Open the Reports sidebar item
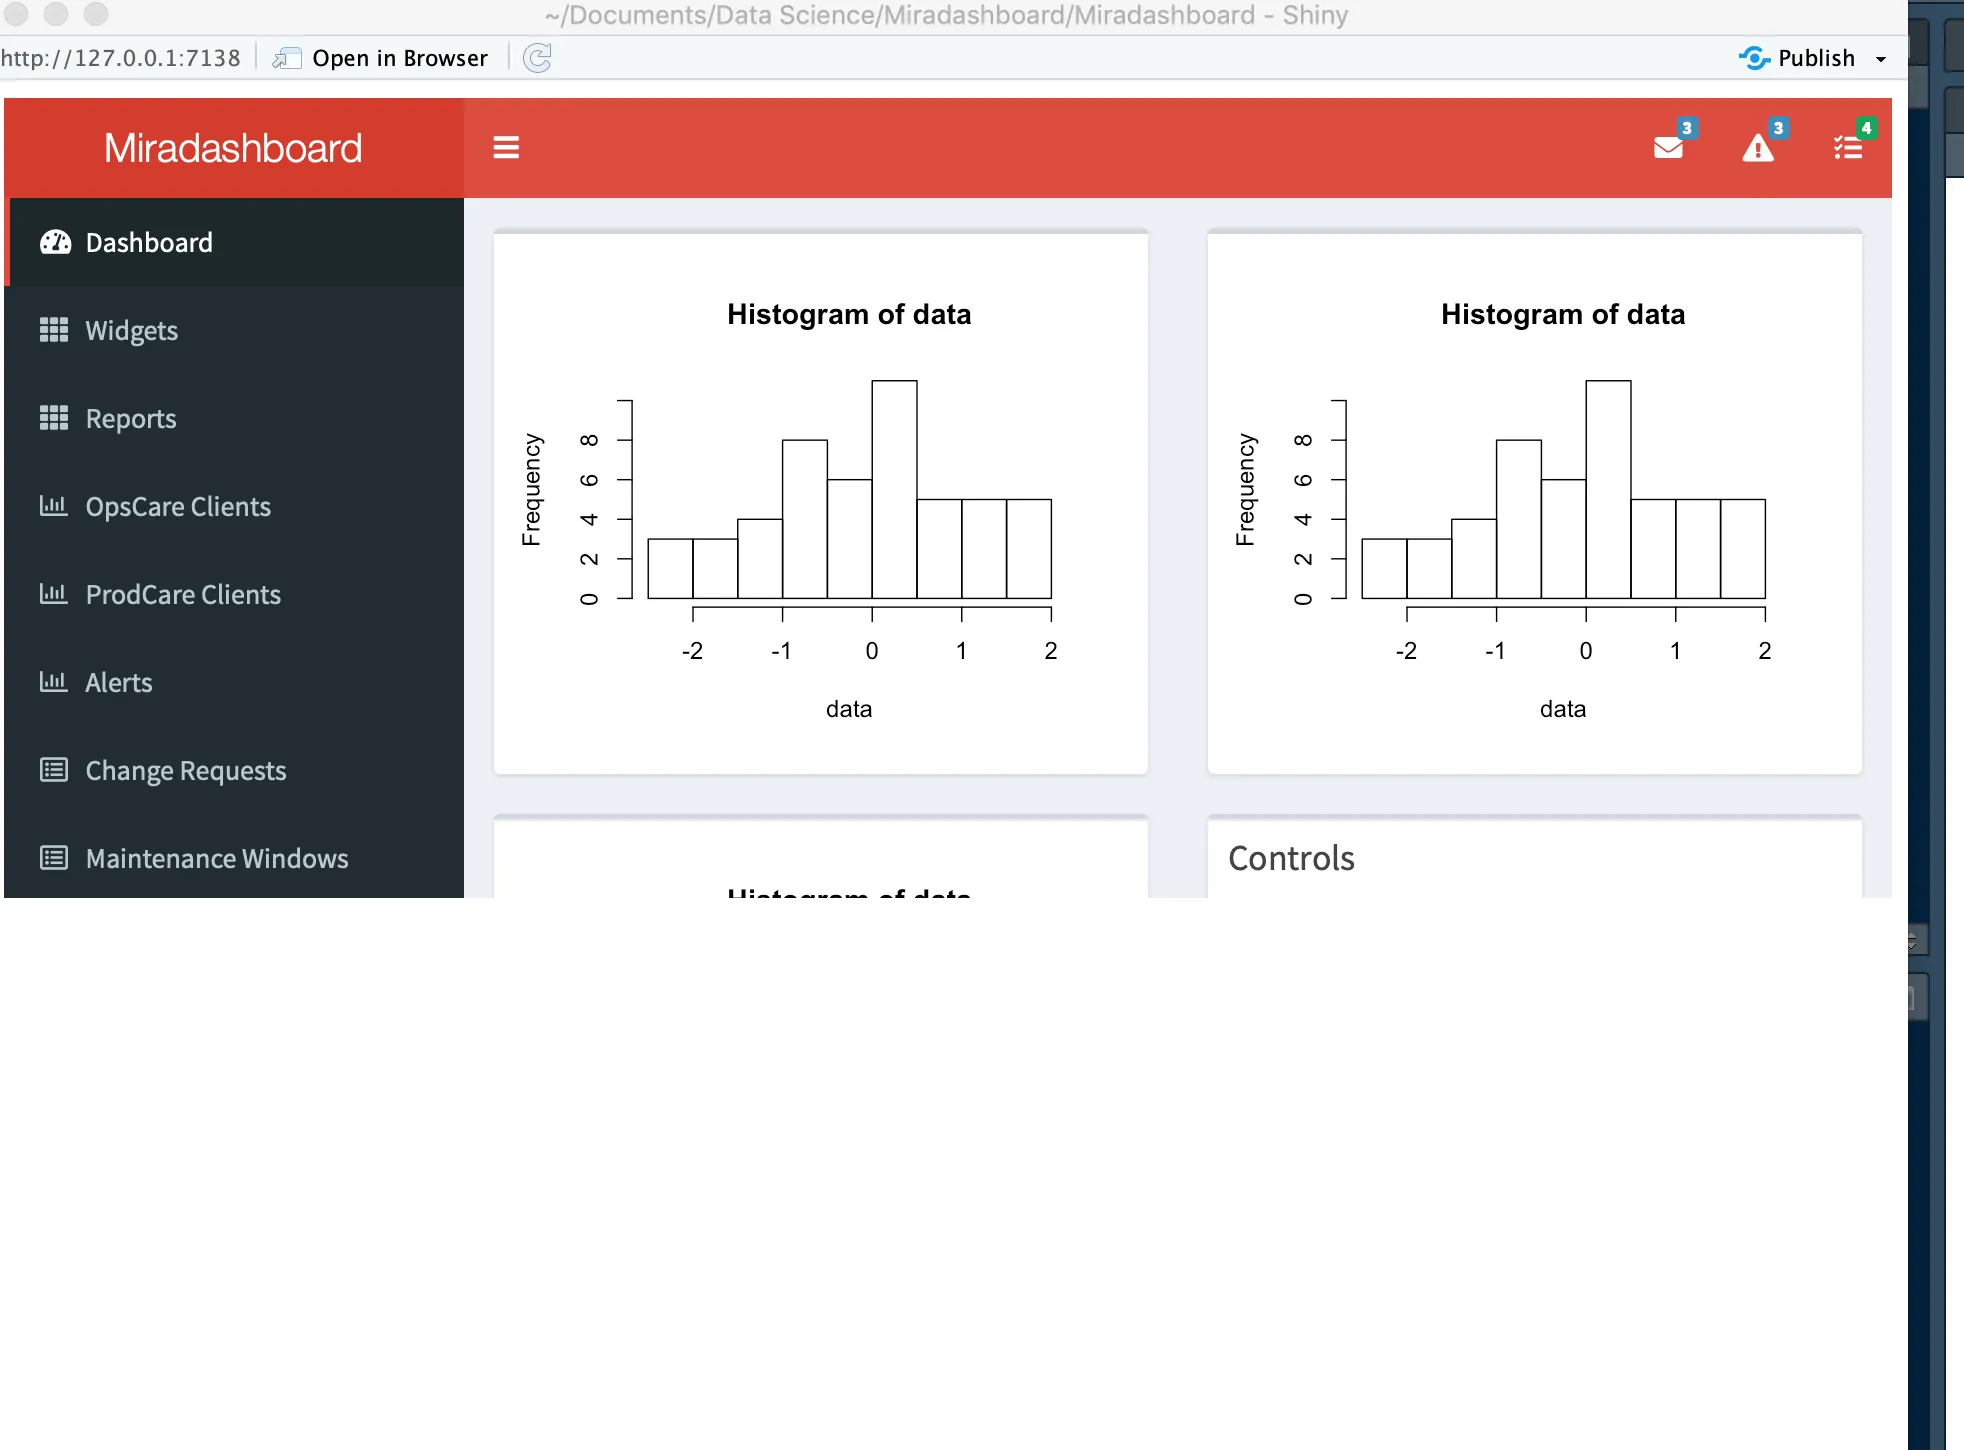 click(x=131, y=419)
